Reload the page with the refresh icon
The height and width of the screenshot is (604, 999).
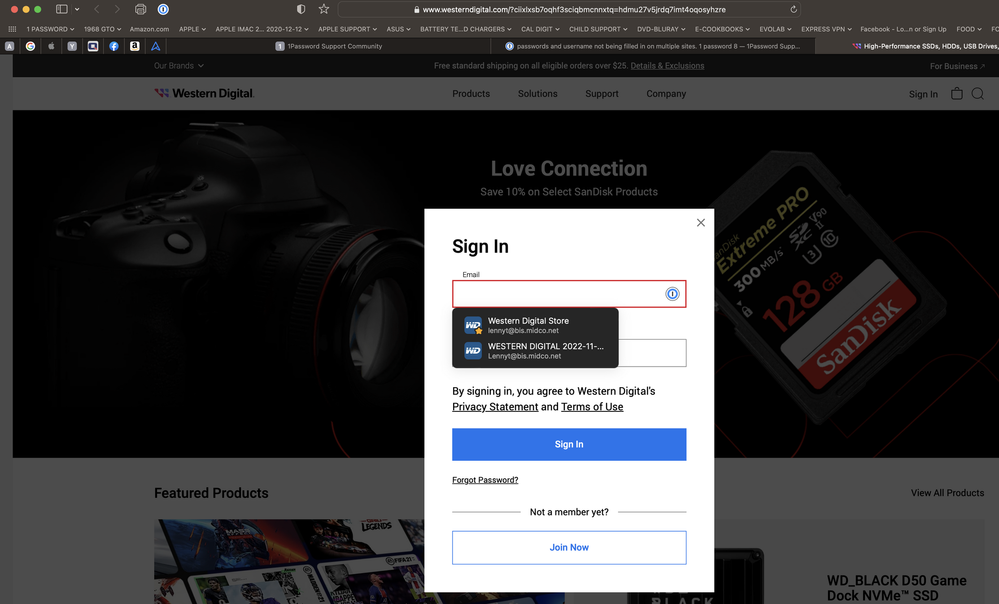(x=794, y=9)
